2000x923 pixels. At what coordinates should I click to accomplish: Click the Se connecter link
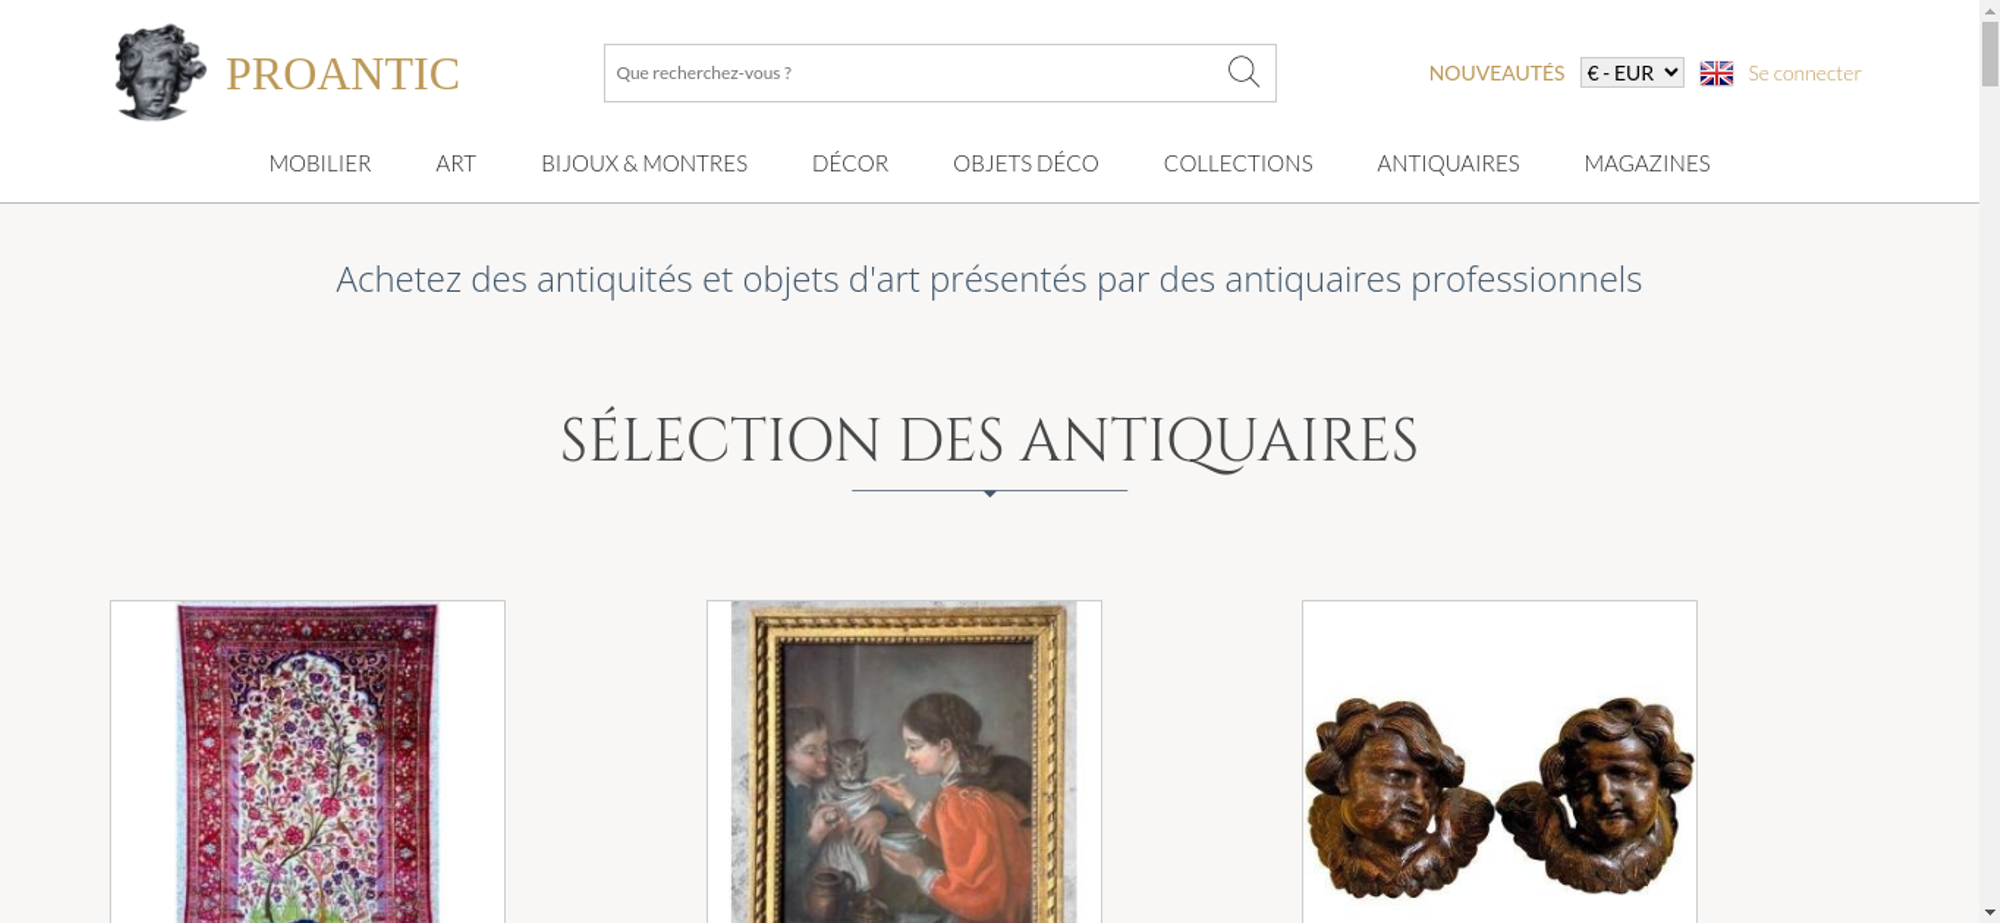pyautogui.click(x=1804, y=73)
